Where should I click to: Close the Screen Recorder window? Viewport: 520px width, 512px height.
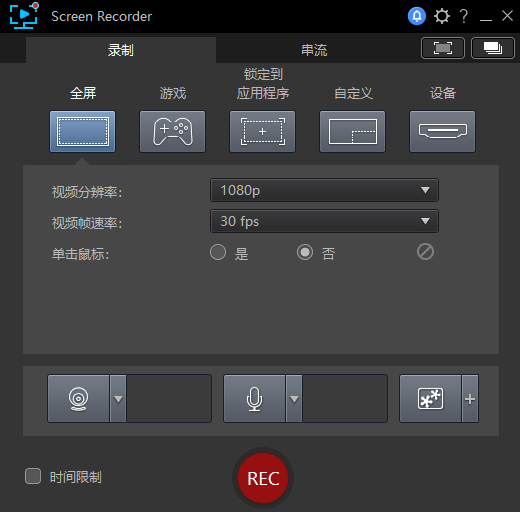507,15
